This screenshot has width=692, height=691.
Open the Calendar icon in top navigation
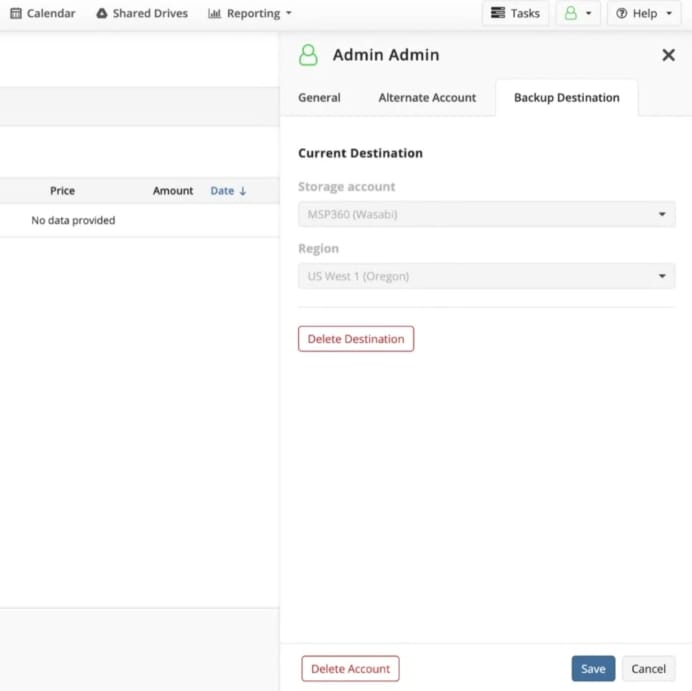coord(16,14)
